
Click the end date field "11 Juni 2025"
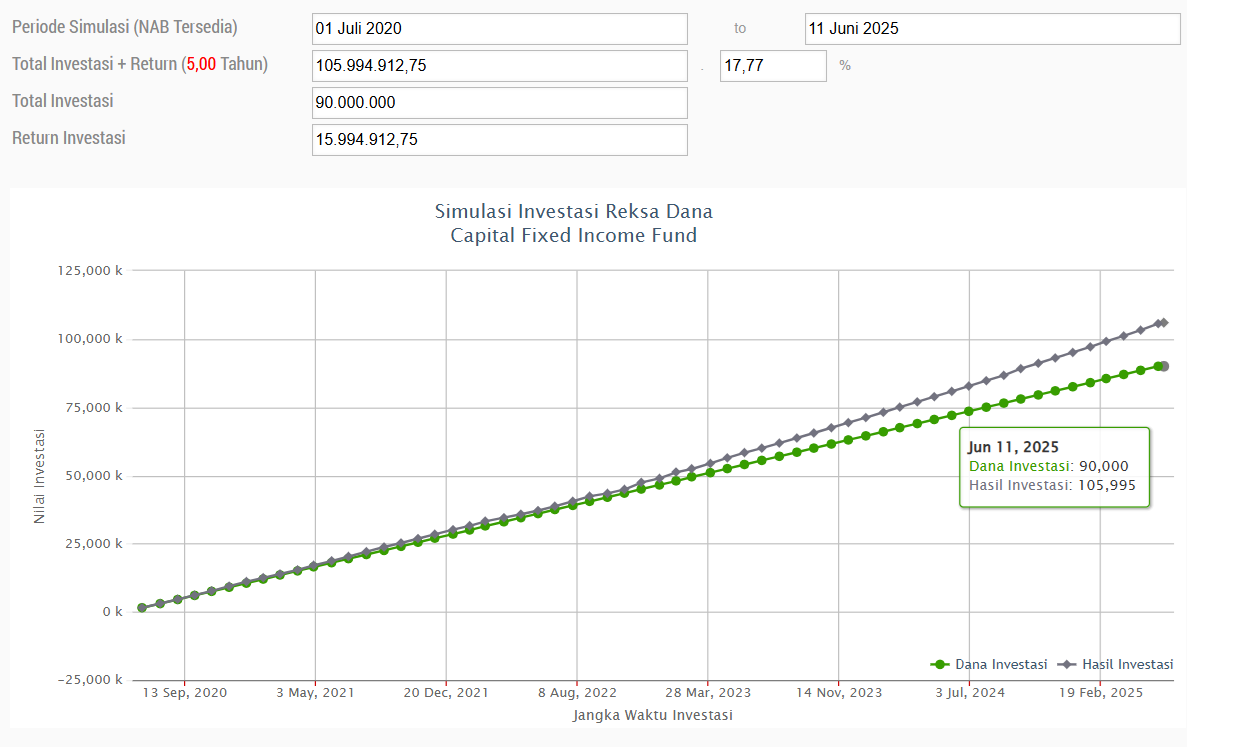pos(992,29)
